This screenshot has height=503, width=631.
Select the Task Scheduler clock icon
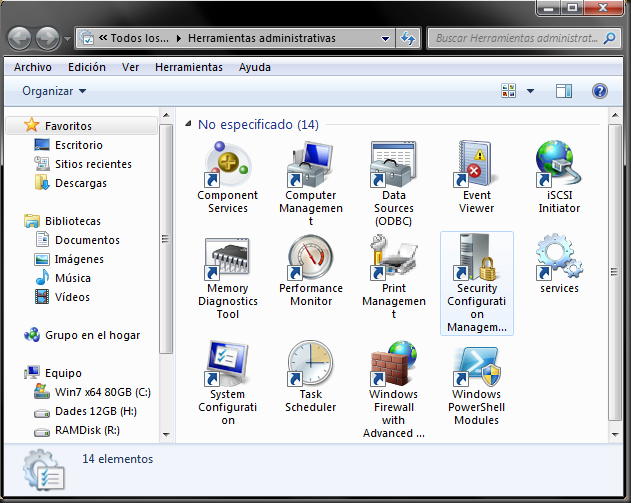pyautogui.click(x=310, y=364)
